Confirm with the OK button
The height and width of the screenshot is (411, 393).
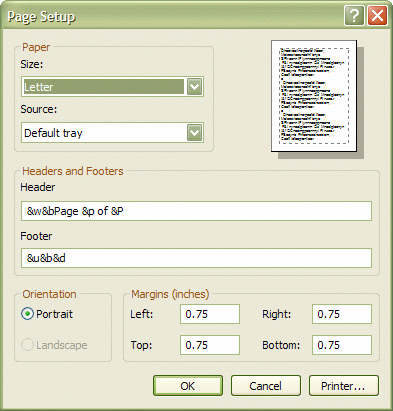point(188,386)
